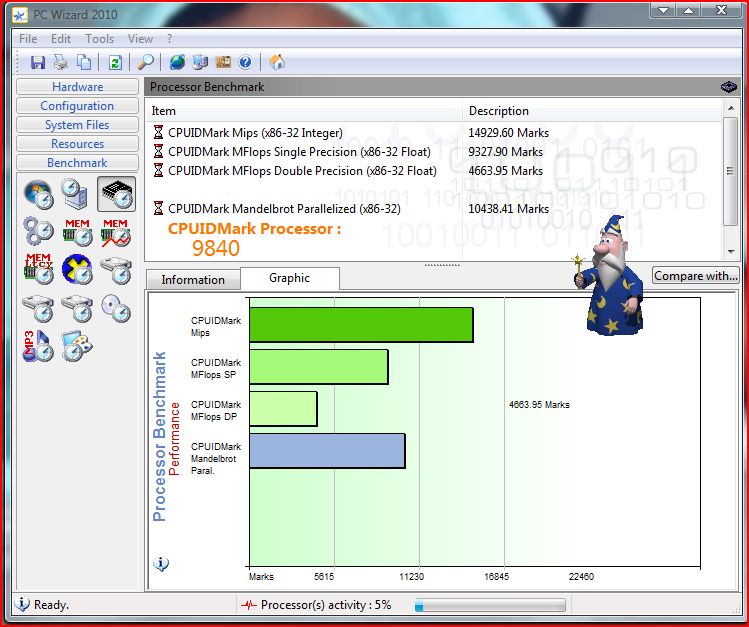The height and width of the screenshot is (627, 749).
Task: Click the Home house toolbar icon
Action: (x=277, y=62)
